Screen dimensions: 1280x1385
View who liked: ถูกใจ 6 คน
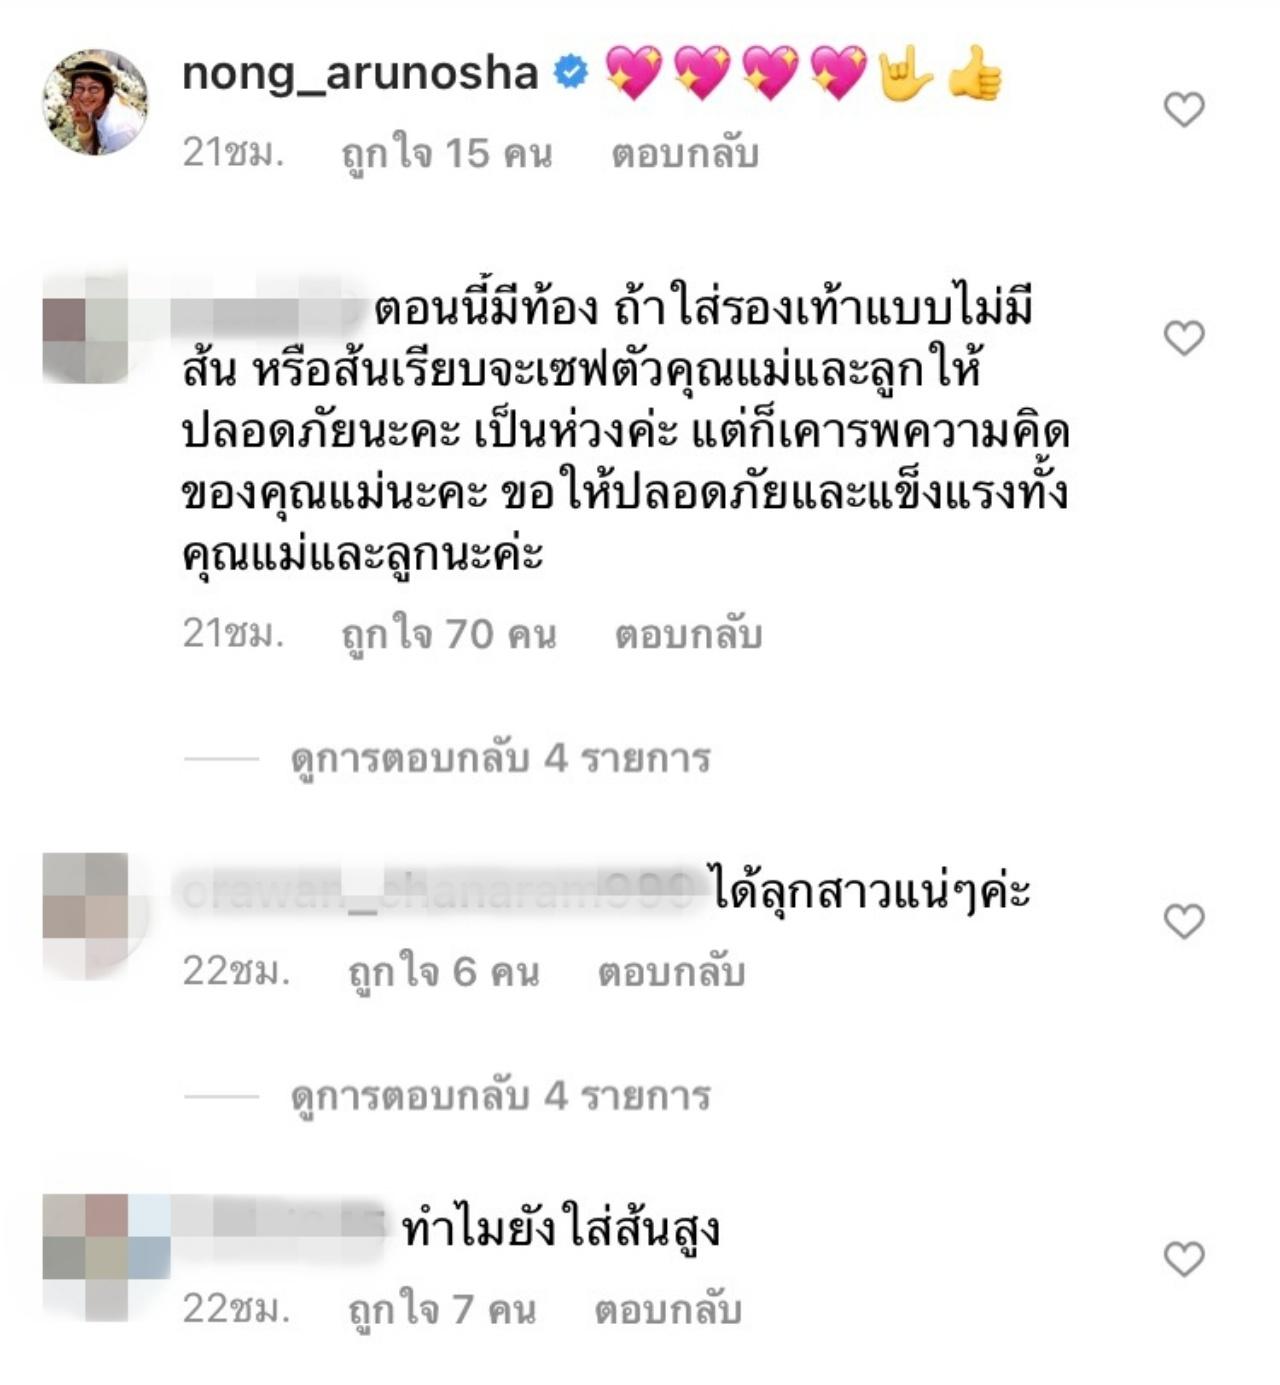pos(443,971)
